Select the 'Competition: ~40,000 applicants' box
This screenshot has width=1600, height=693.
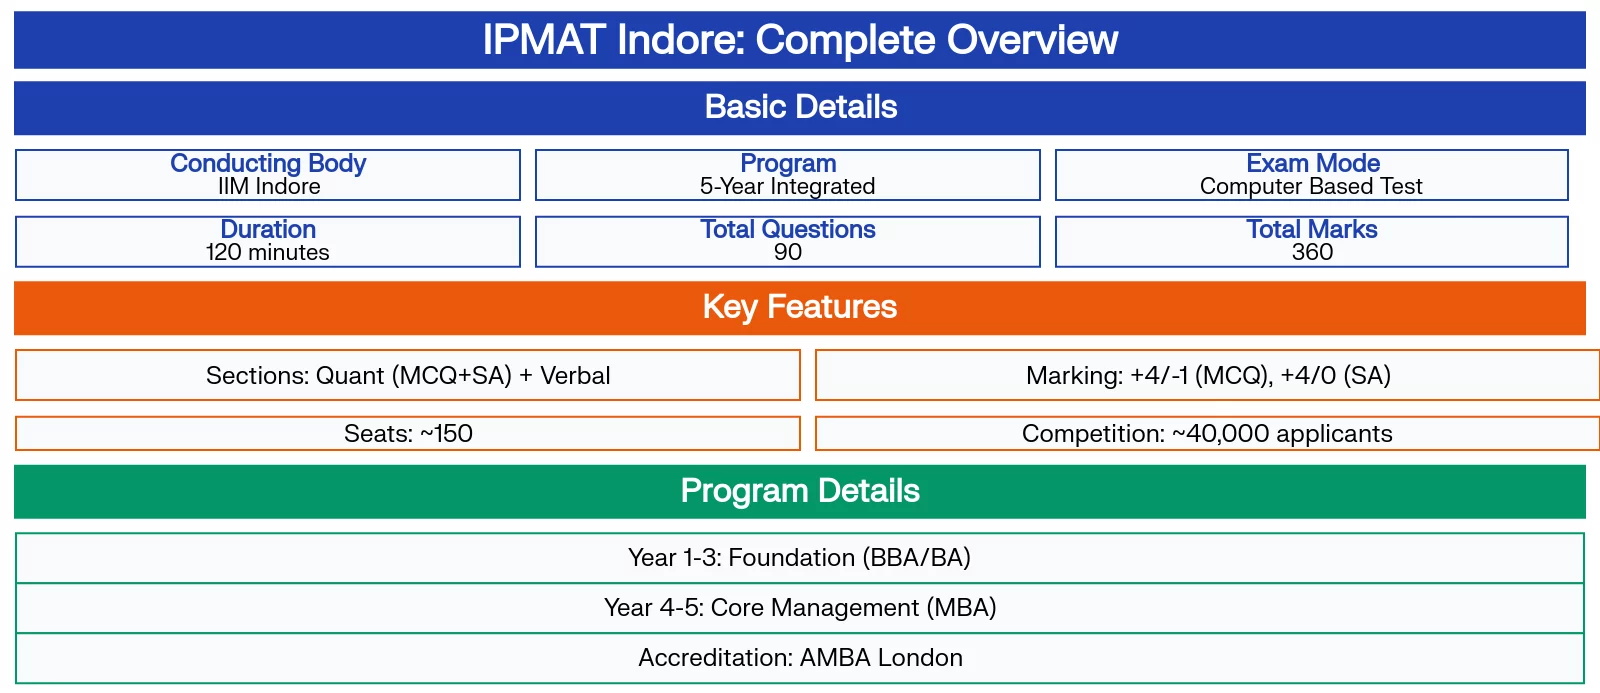1208,433
